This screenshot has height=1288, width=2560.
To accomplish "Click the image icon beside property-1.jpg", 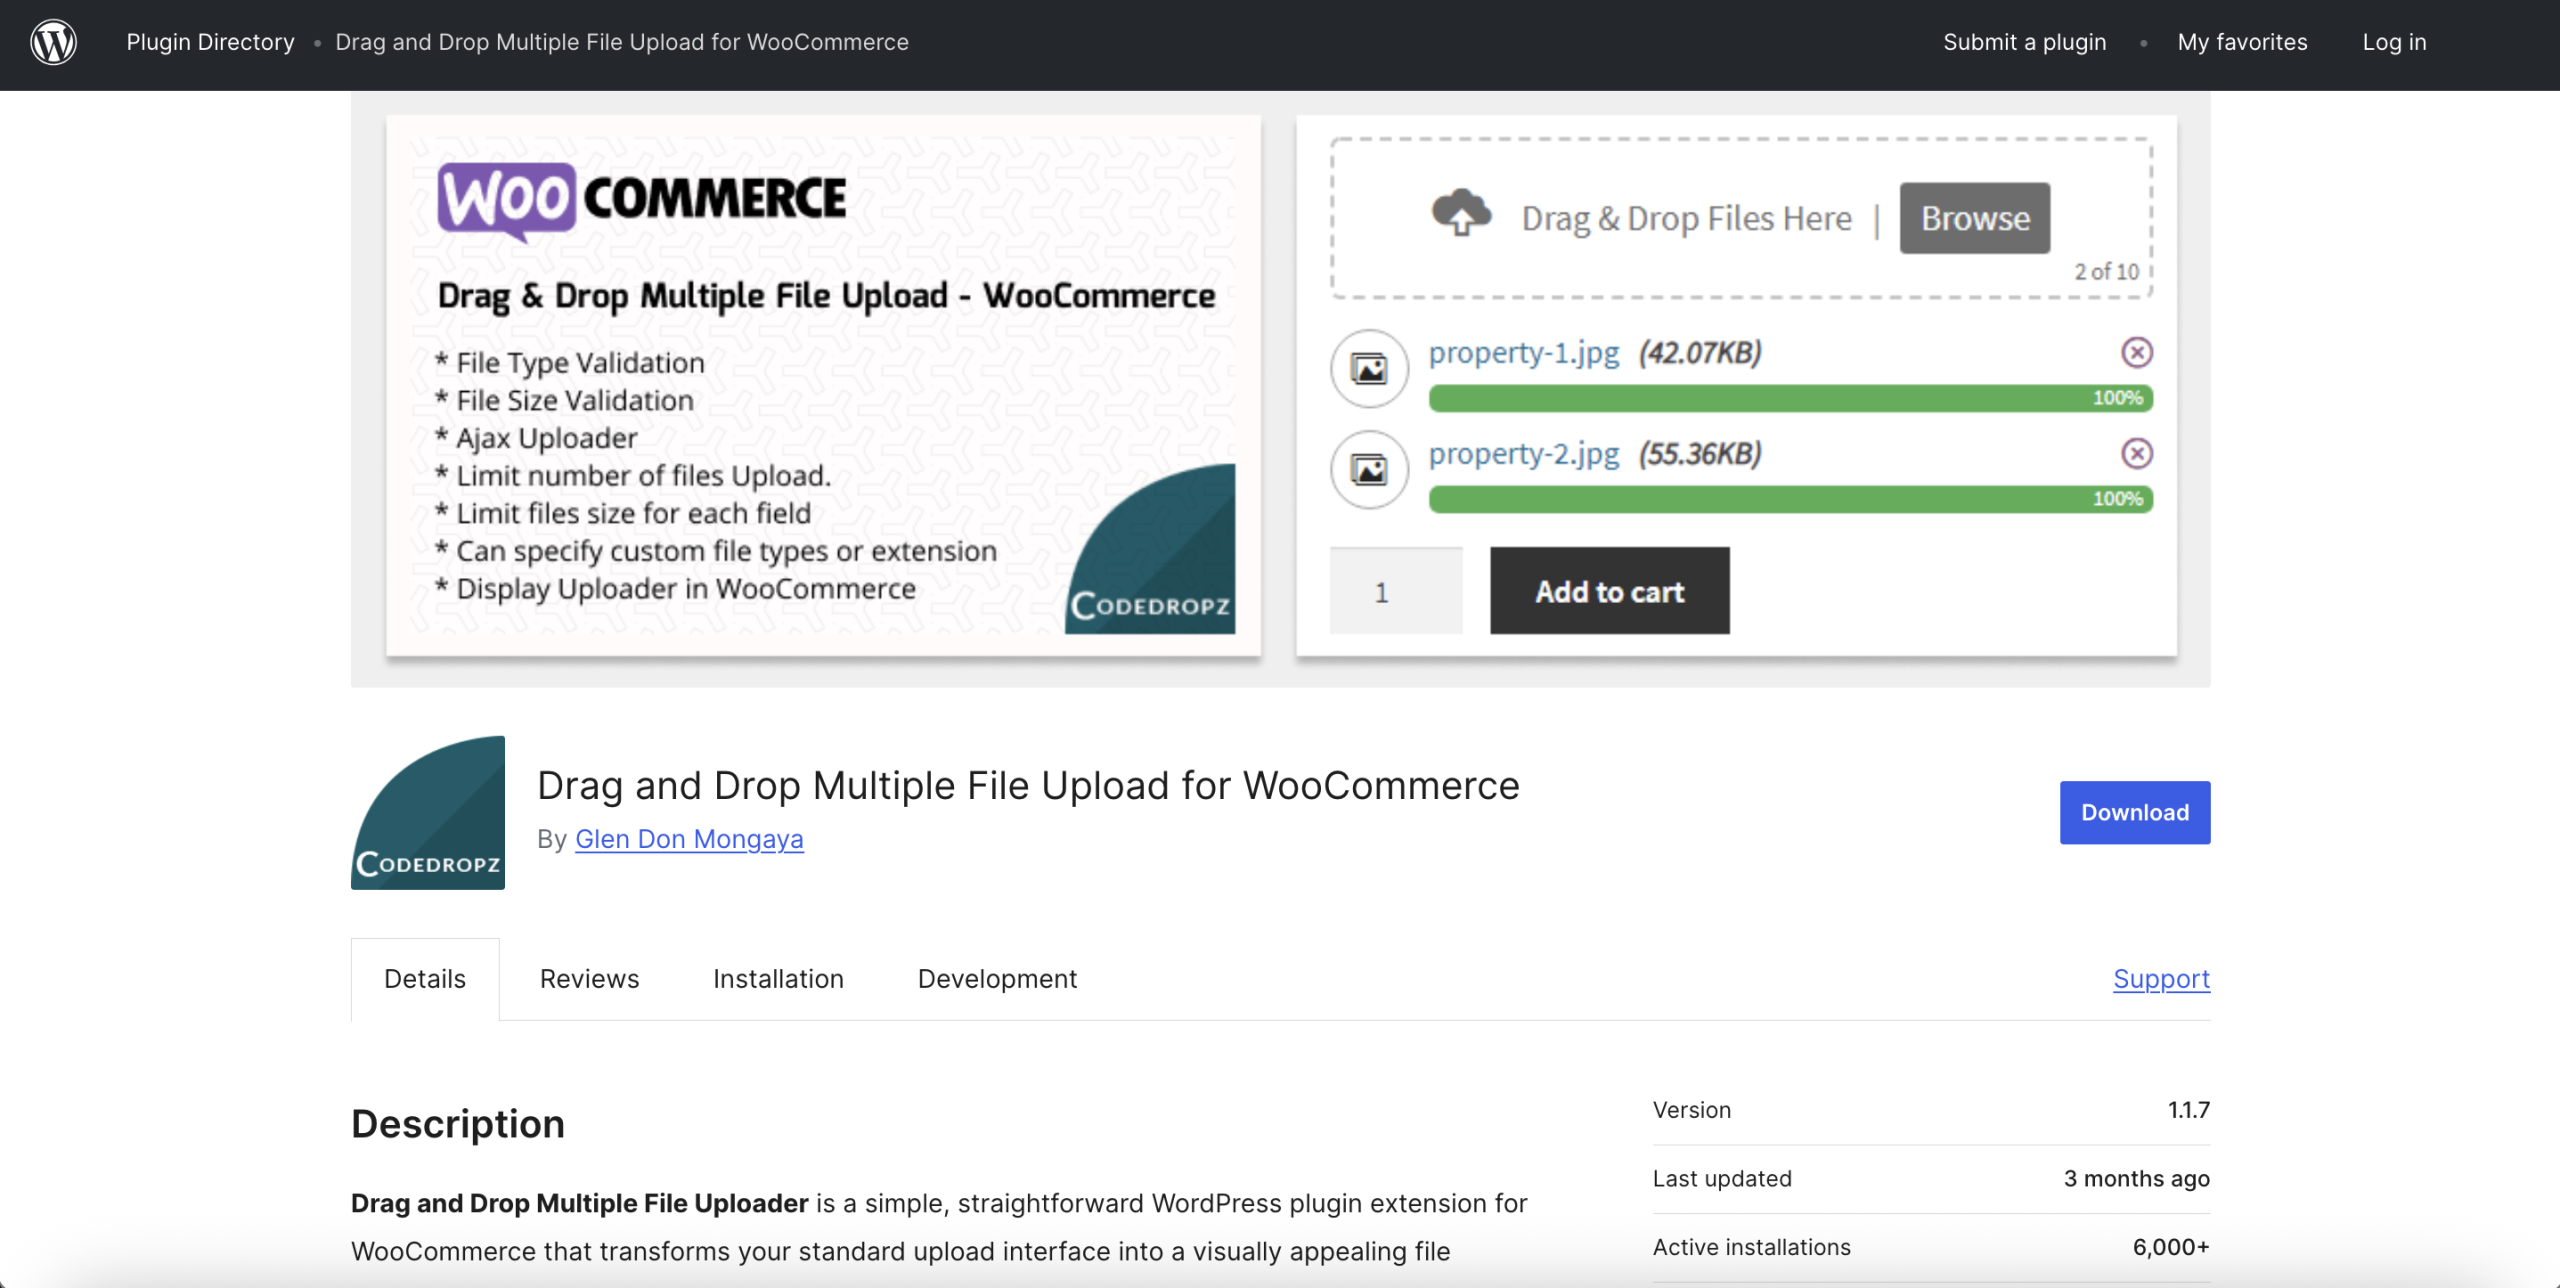I will 1369,368.
